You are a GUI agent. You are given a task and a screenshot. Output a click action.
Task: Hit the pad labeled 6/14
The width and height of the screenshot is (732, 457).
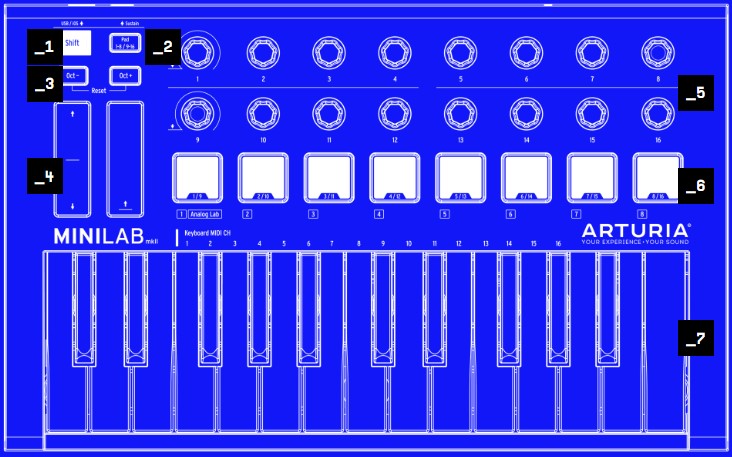[527, 178]
